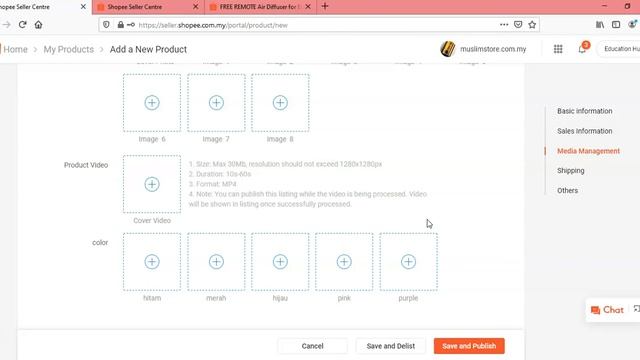Click the 'Product Video' label
Viewport: 640px width, 360px height.
(x=86, y=165)
